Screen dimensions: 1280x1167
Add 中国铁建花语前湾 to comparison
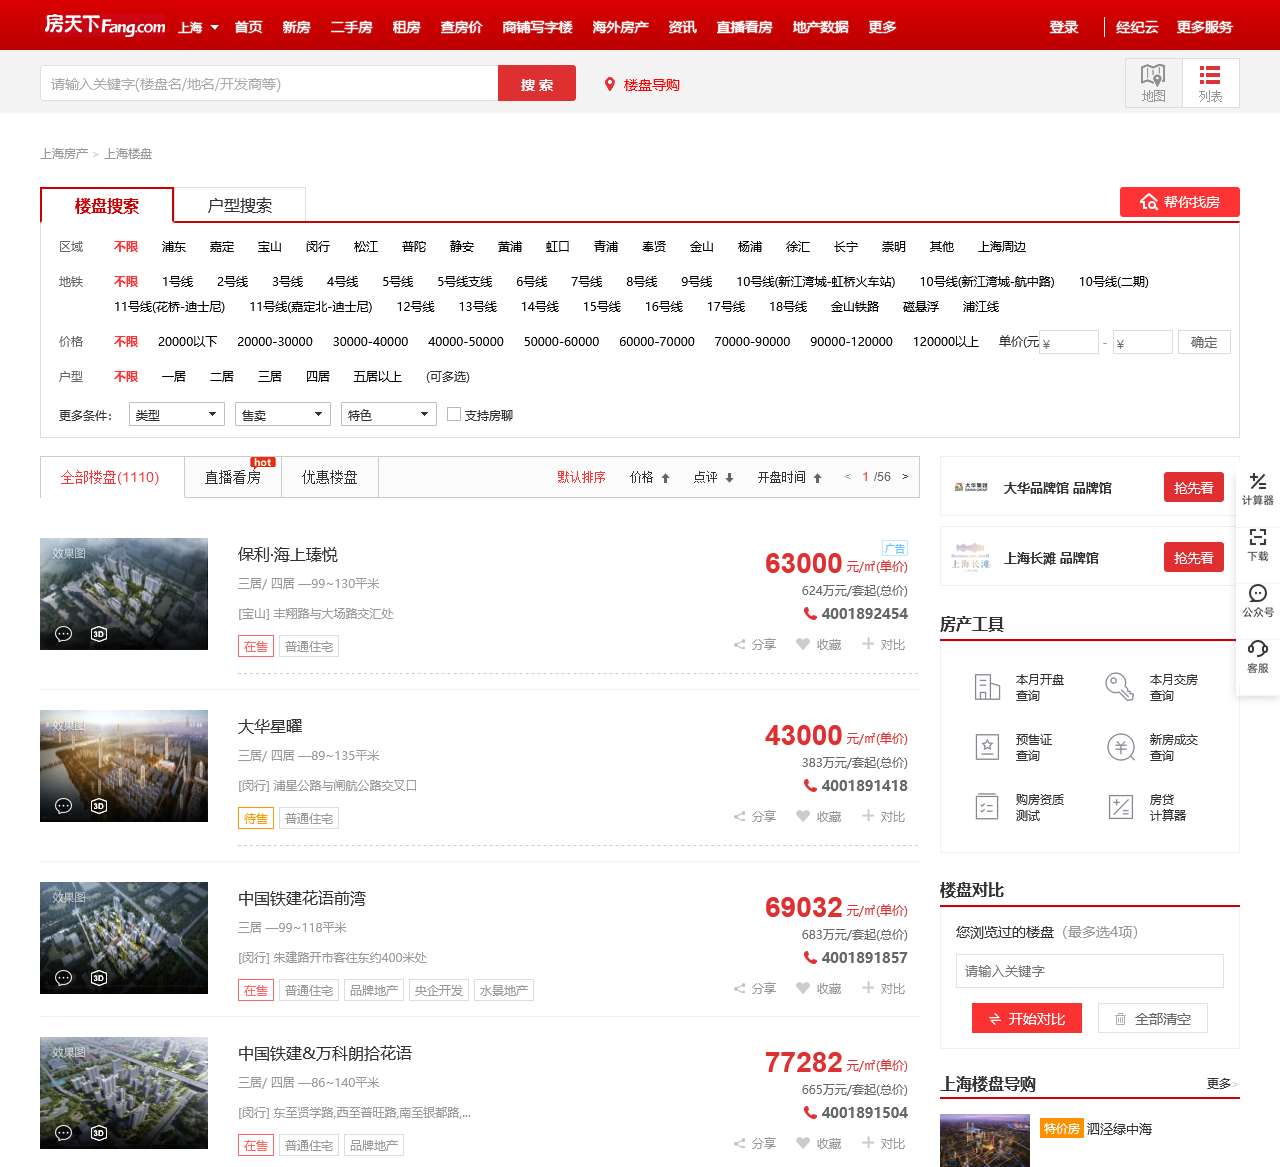click(884, 989)
